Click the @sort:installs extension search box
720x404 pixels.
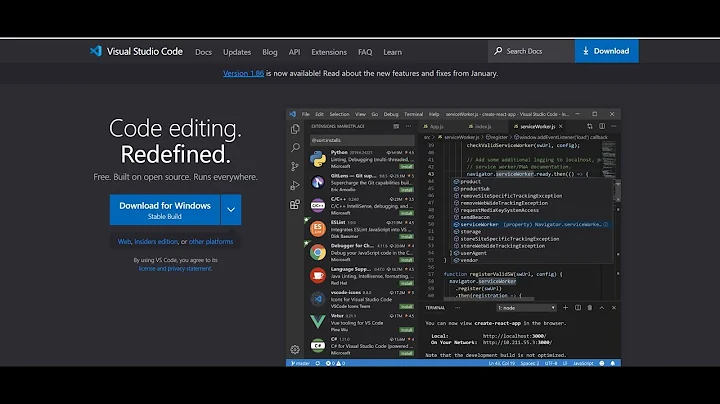point(362,140)
